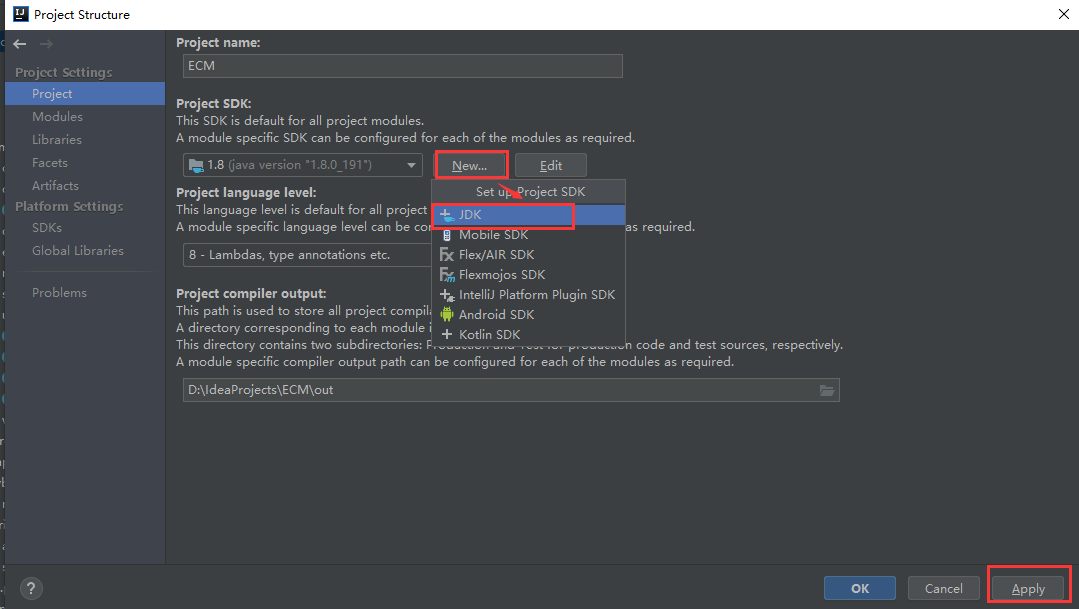Click the compiler output path field
Image resolution: width=1079 pixels, height=609 pixels.
pos(511,390)
